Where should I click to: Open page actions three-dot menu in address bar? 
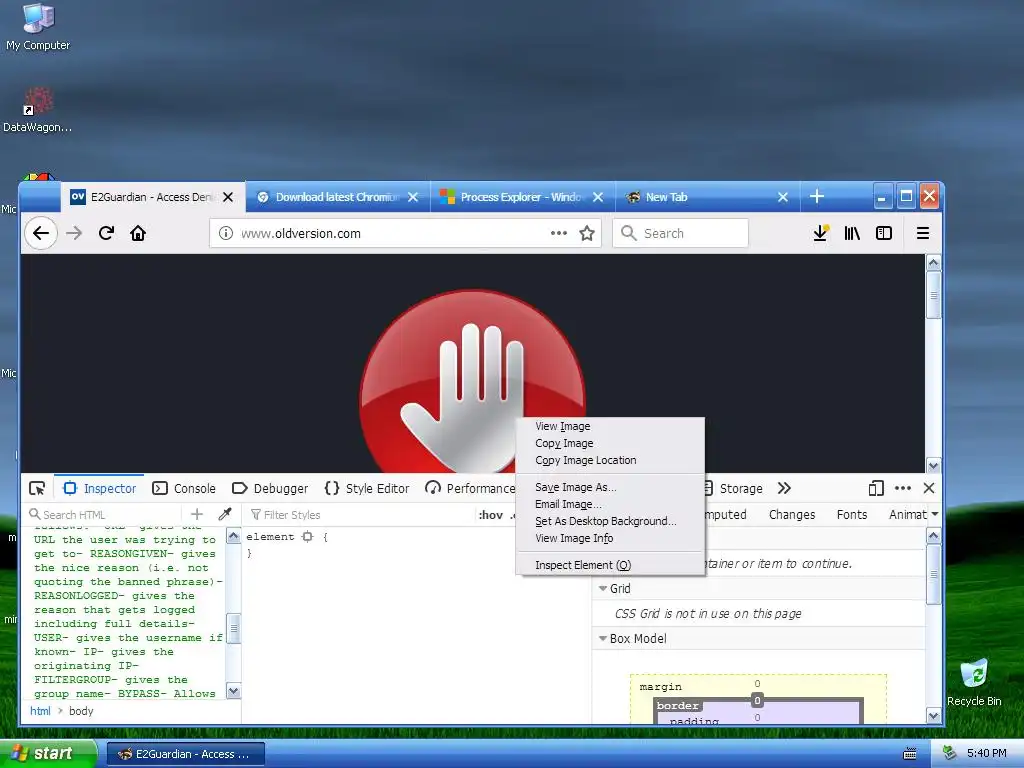click(558, 232)
